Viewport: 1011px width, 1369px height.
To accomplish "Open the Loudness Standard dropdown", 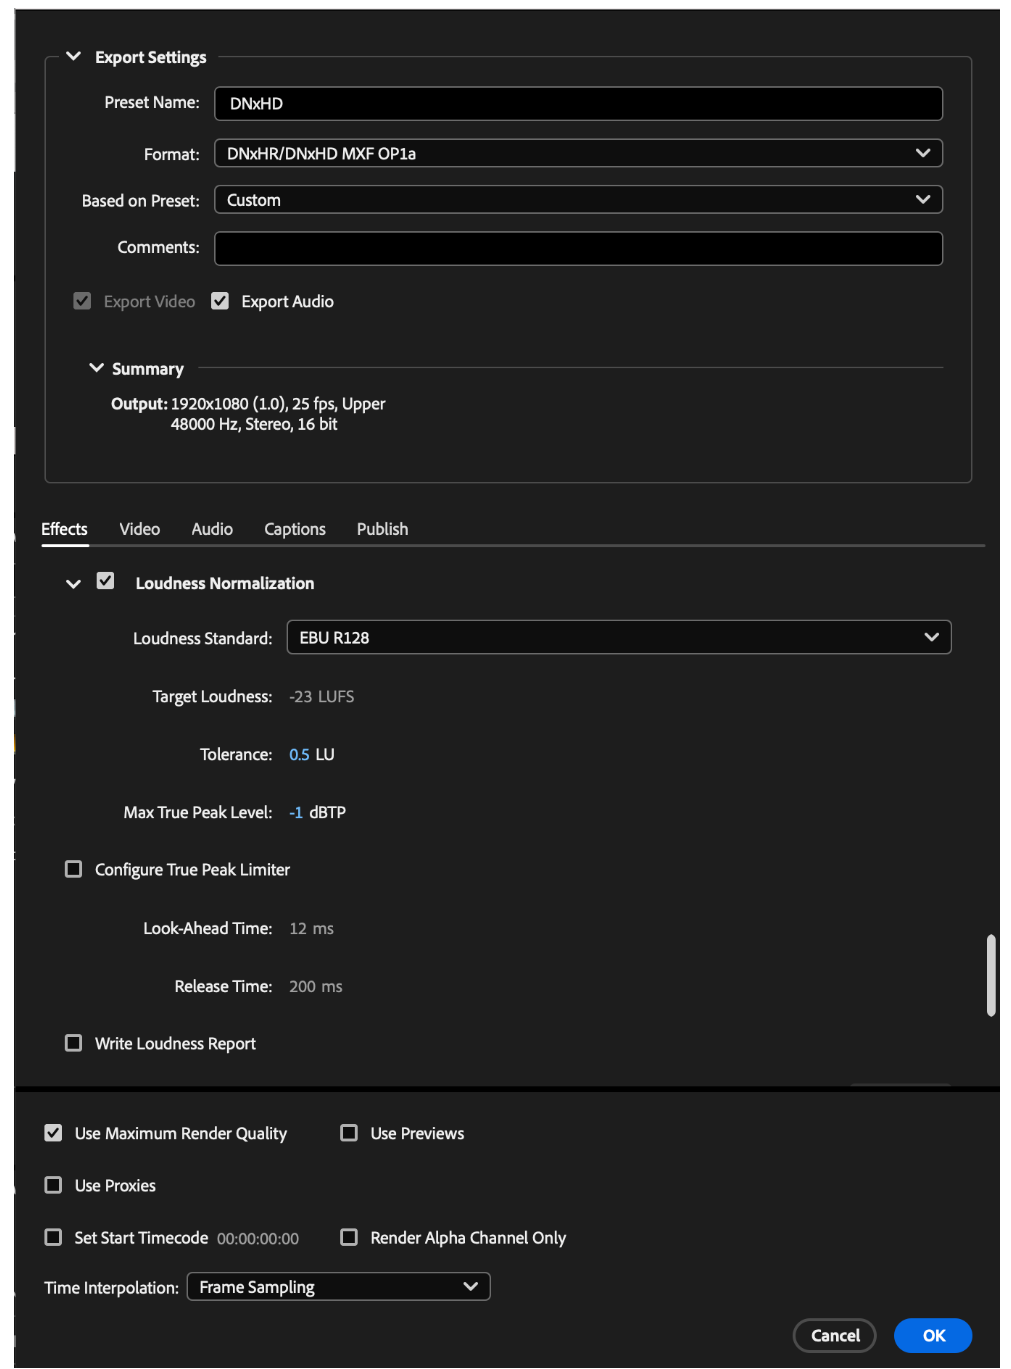I will pyautogui.click(x=618, y=638).
